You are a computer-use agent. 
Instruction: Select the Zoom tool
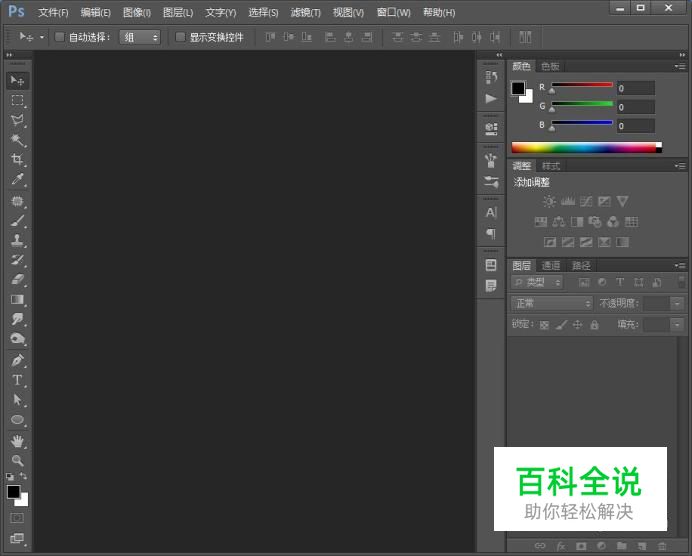coord(17,461)
